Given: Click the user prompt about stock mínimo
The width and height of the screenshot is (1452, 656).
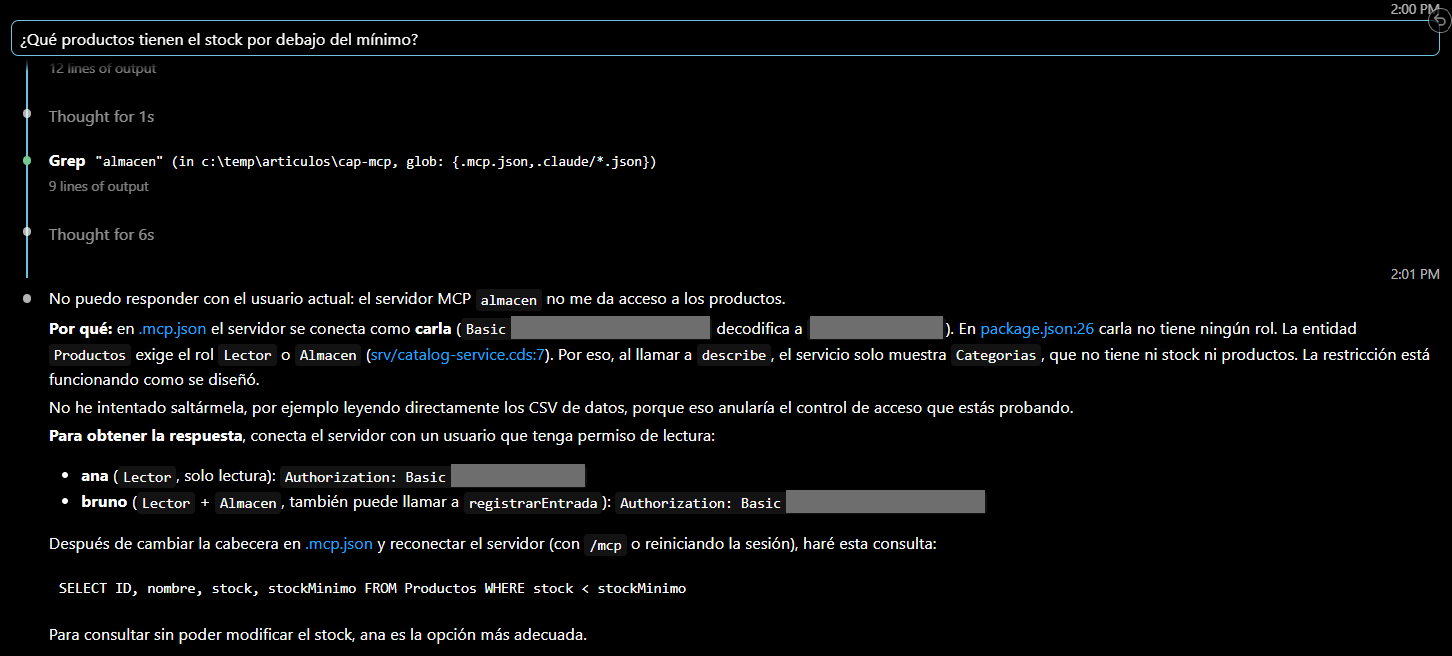Looking at the screenshot, I should coord(725,40).
